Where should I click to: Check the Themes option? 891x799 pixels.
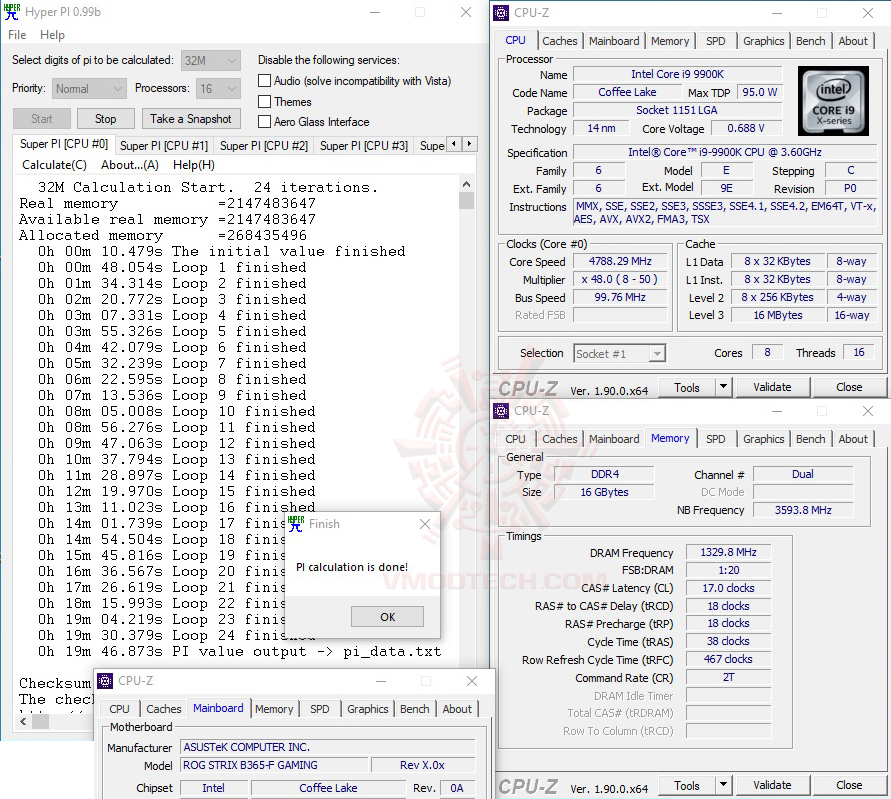point(264,101)
